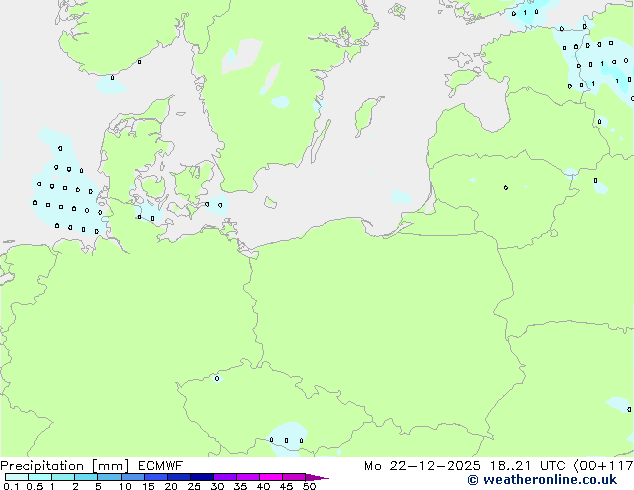
Task: Click the 40 mm magenta legend swatch
Action: tap(271, 477)
